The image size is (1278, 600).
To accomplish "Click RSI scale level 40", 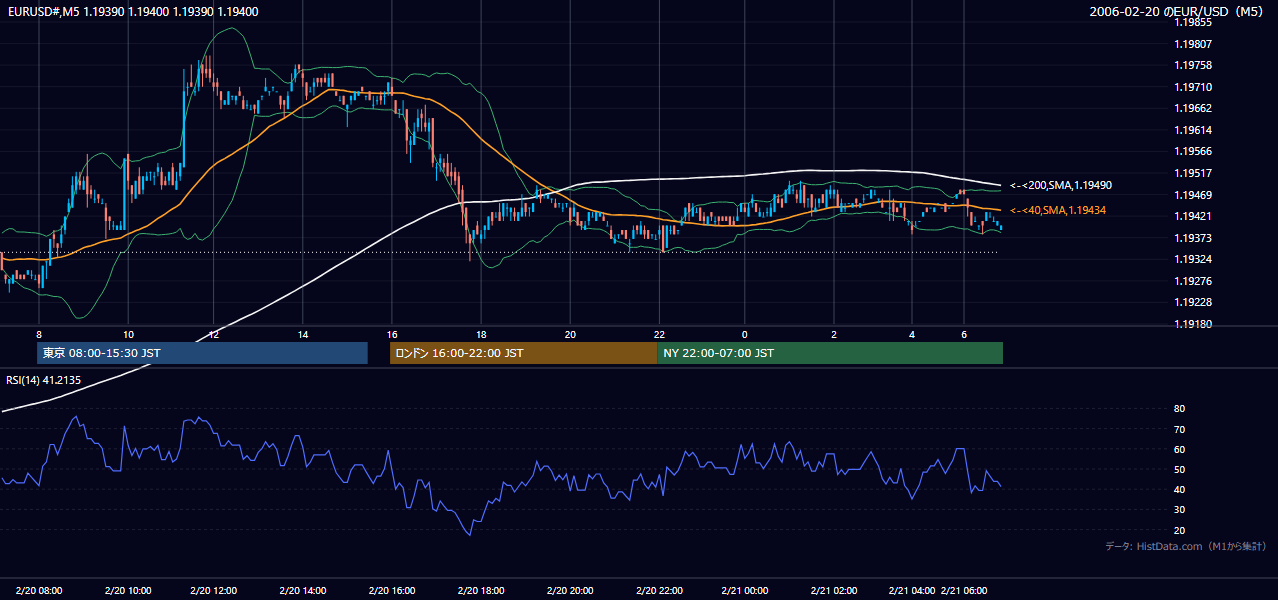I will coord(1179,489).
